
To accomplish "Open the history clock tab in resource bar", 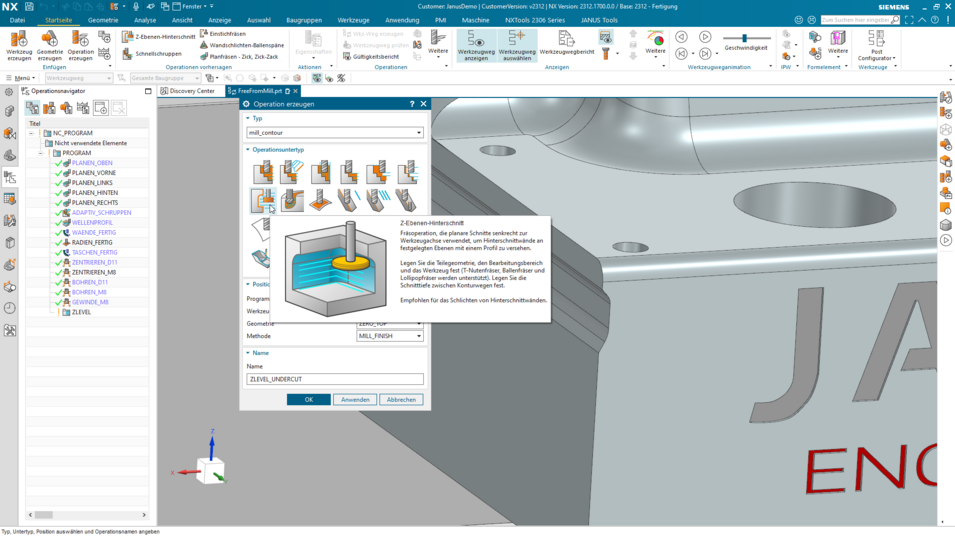I will tap(10, 308).
